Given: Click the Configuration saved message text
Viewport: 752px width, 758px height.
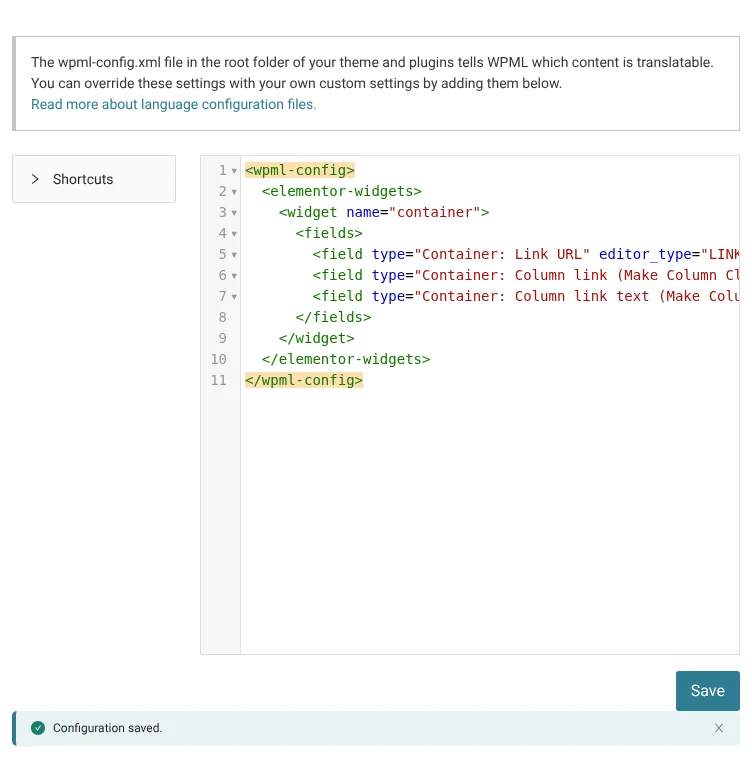Looking at the screenshot, I should point(107,728).
